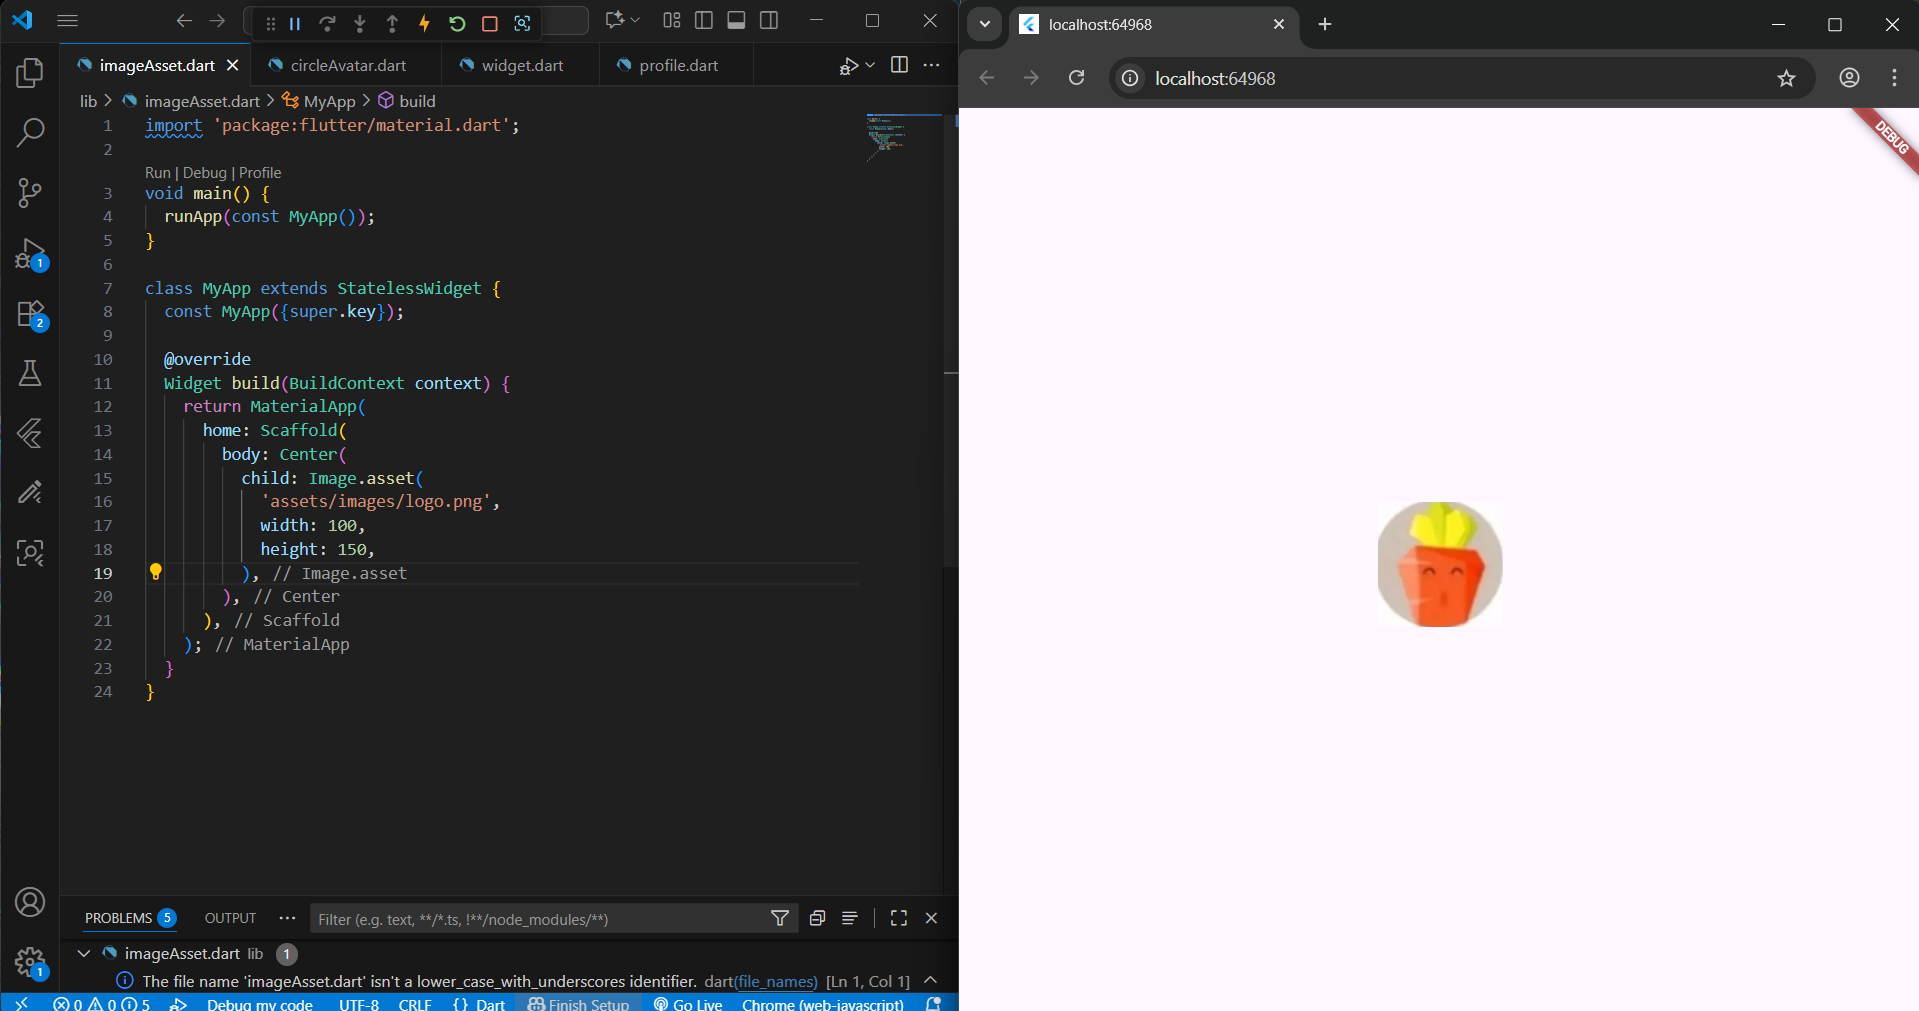Click the Go Live status button
Viewport: 1919px width, 1011px height.
click(x=688, y=1004)
